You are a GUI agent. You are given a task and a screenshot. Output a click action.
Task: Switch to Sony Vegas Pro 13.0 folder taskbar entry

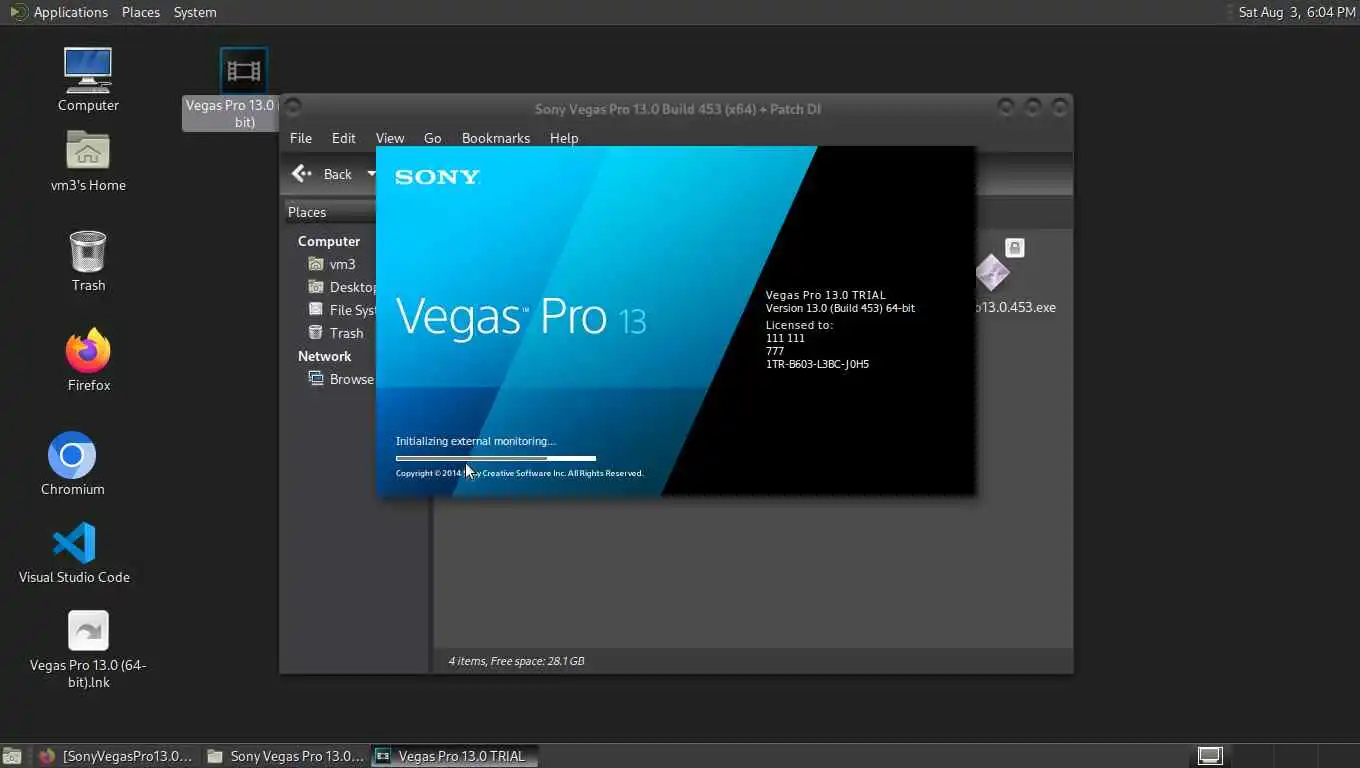coord(286,756)
